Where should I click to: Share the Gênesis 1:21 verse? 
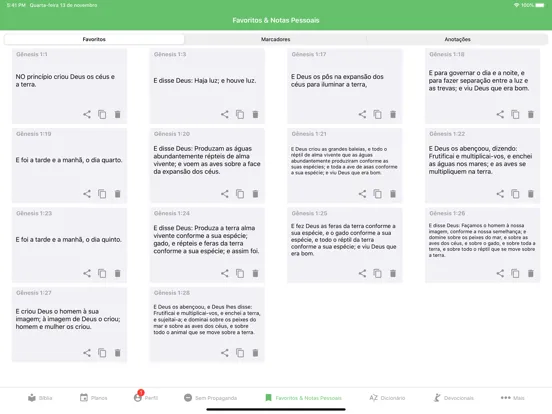(362, 194)
